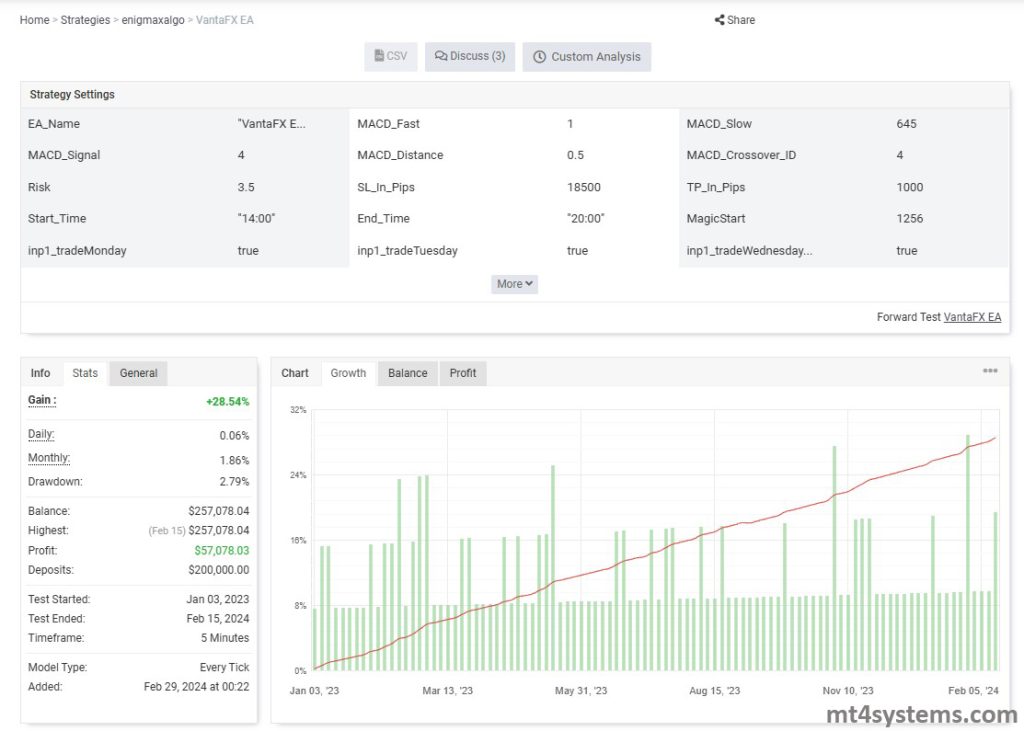This screenshot has width=1024, height=731.
Task: Open the ellipsis menu on the chart panel
Action: tap(990, 371)
